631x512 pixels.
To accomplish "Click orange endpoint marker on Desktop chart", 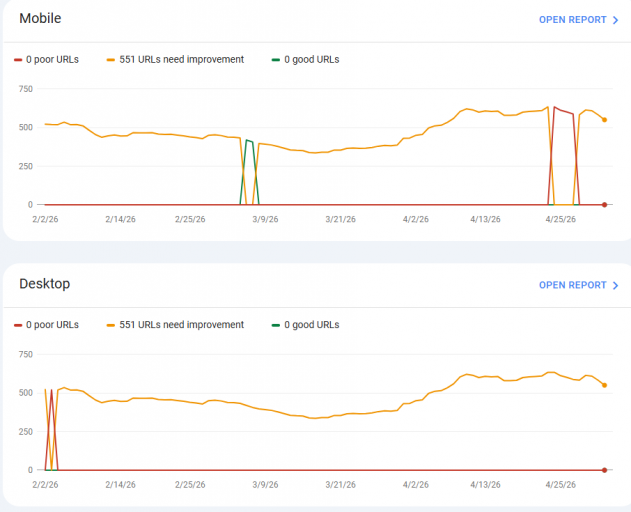I will pyautogui.click(x=604, y=385).
